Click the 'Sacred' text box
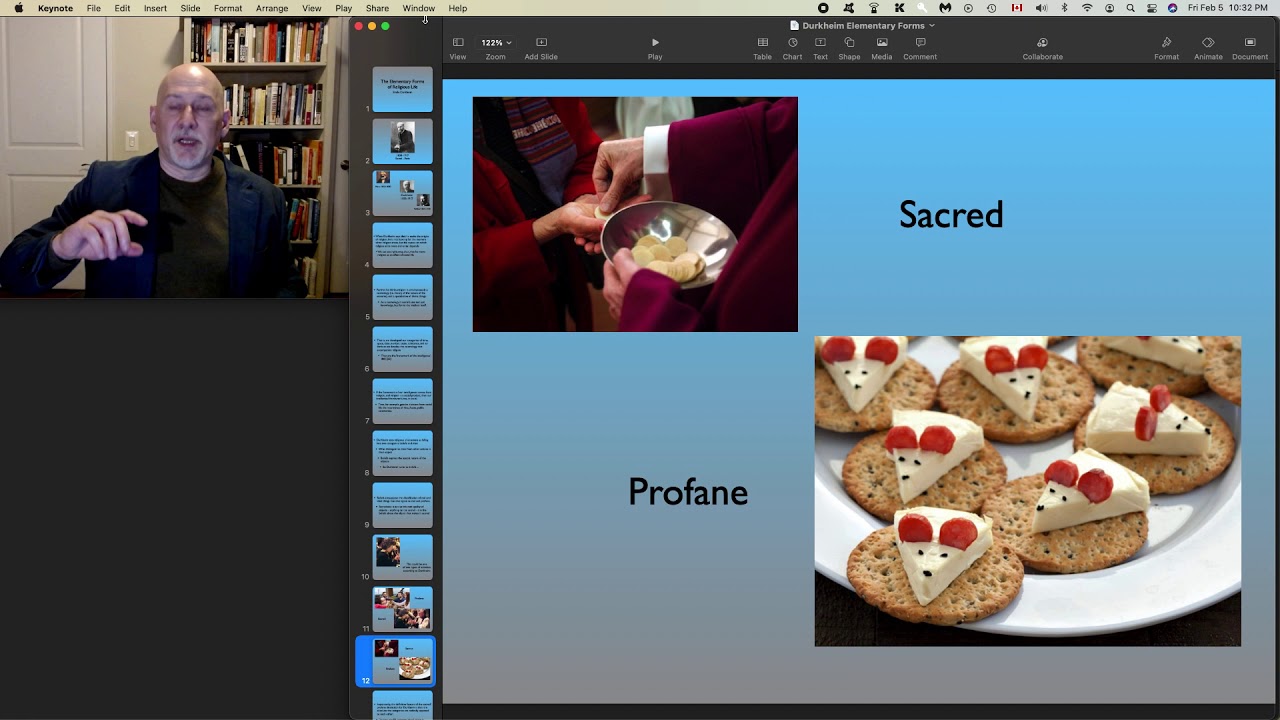 951,215
